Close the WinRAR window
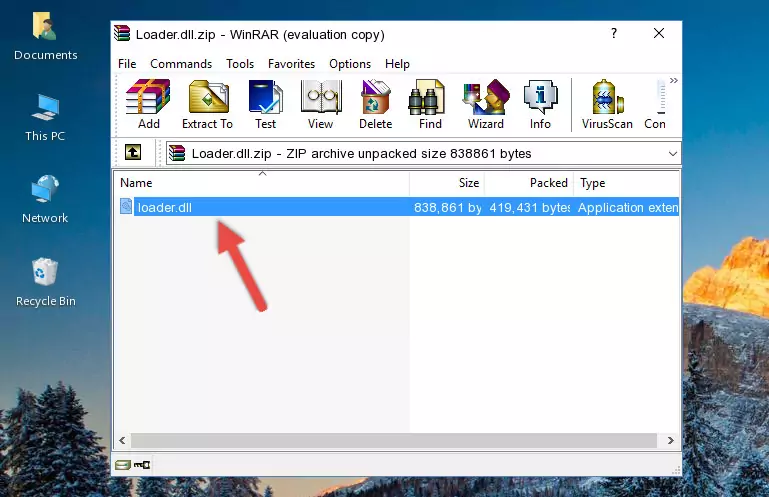769x497 pixels. tap(659, 33)
